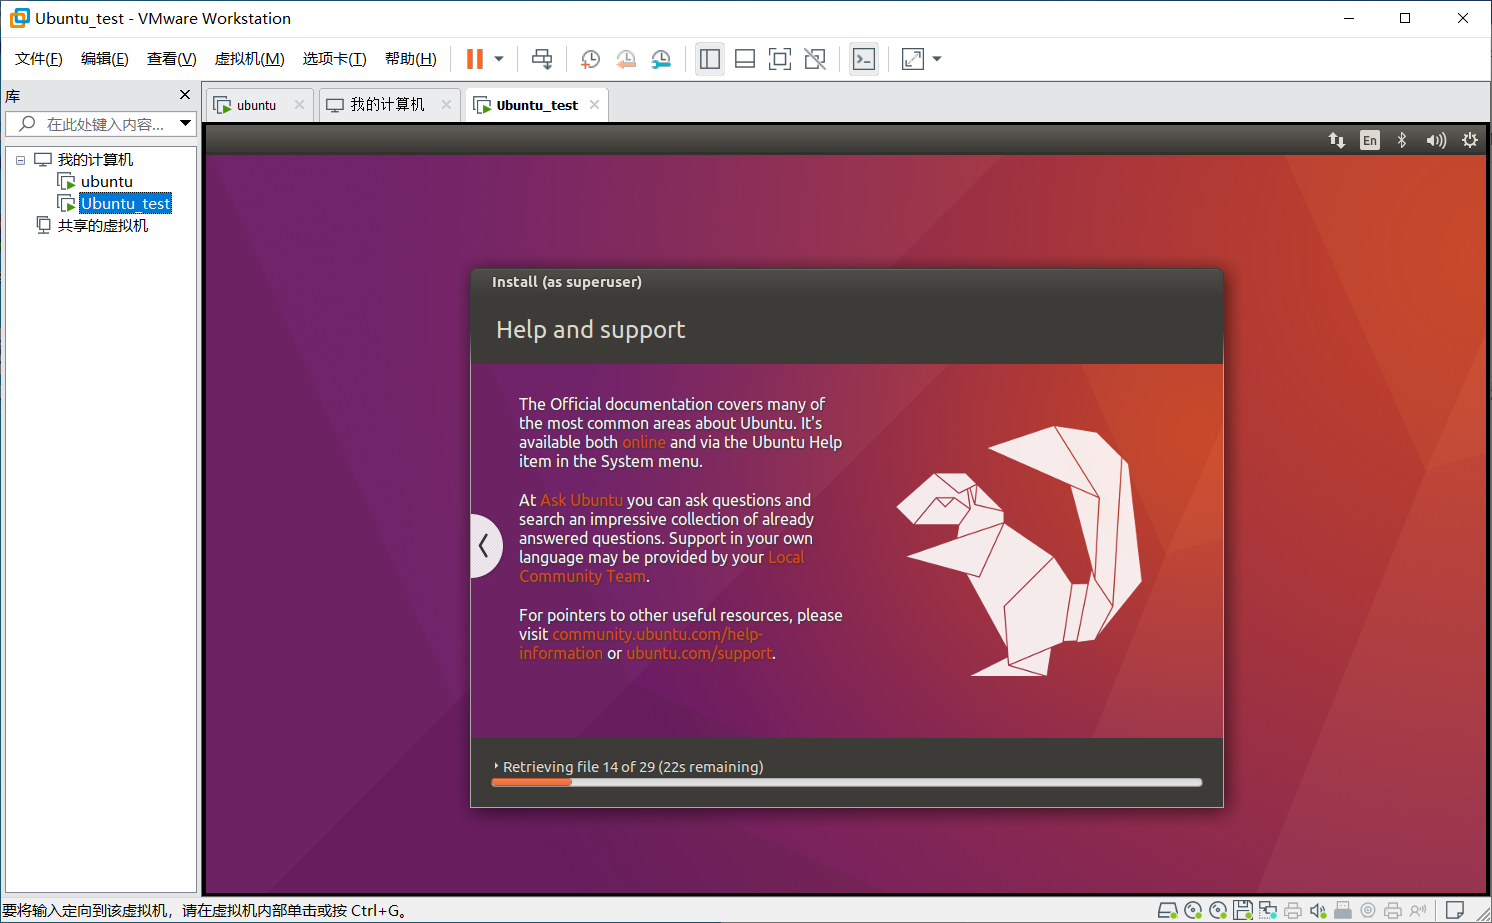Click the first CD/DVD drive status icon
This screenshot has width=1492, height=923.
coord(1193,910)
